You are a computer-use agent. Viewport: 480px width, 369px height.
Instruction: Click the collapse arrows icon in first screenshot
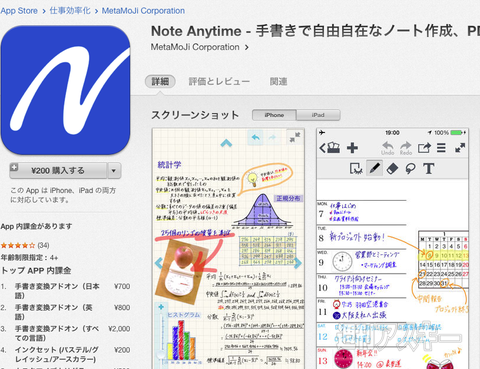[295, 137]
